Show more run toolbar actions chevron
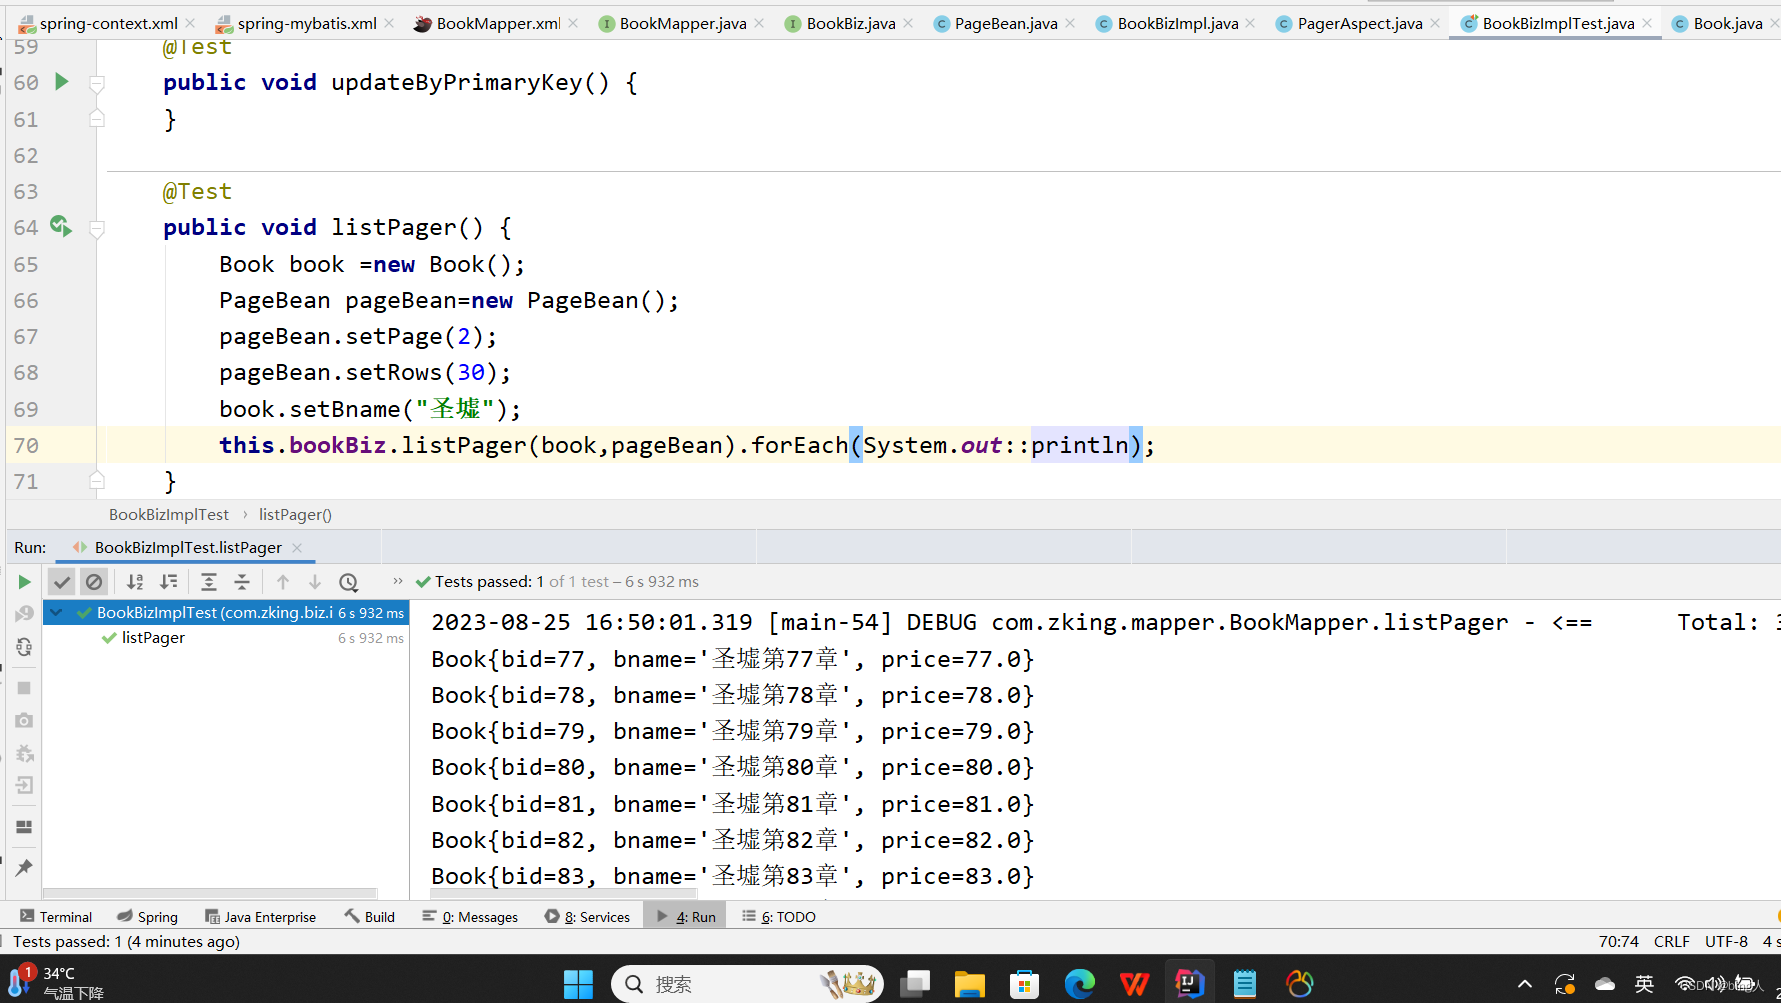 click(398, 581)
